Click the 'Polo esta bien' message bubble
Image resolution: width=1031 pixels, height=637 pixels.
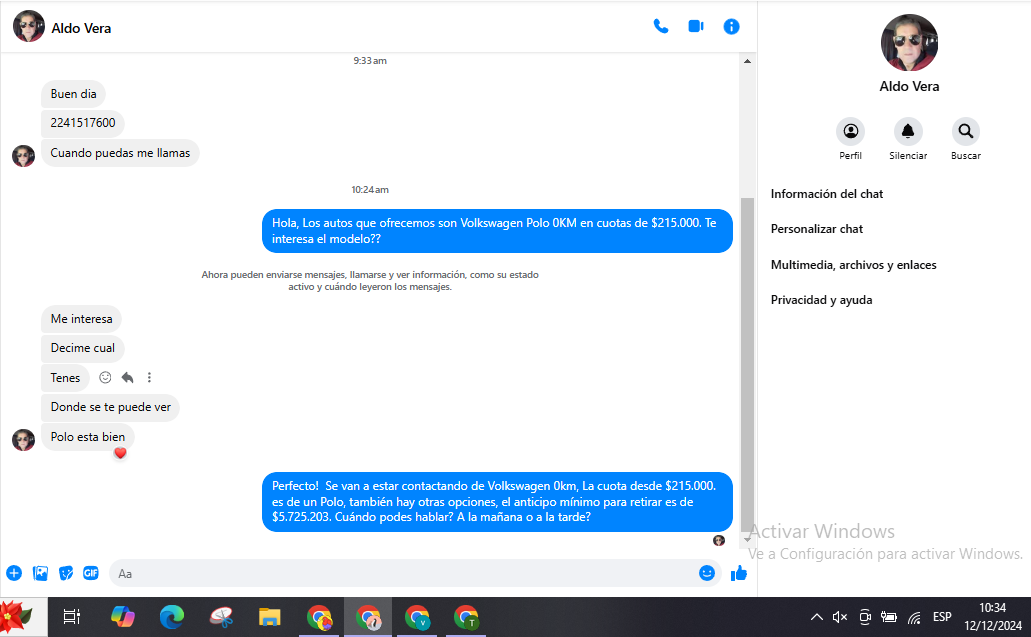point(88,437)
